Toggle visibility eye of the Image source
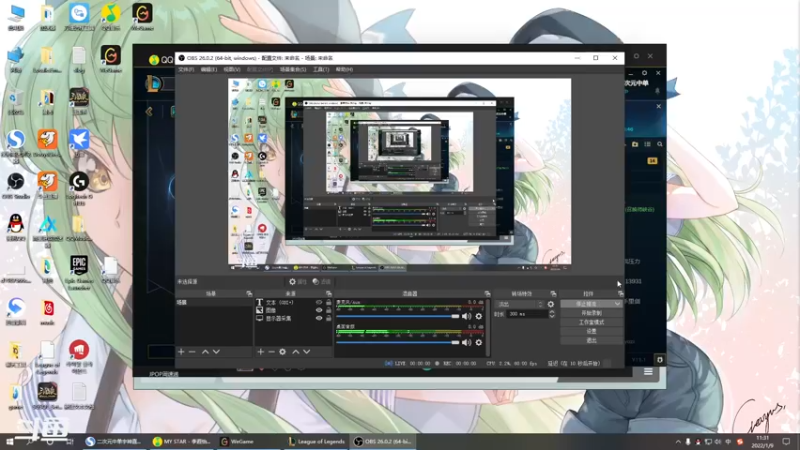Screen dimensions: 800x450 [x=319, y=310]
